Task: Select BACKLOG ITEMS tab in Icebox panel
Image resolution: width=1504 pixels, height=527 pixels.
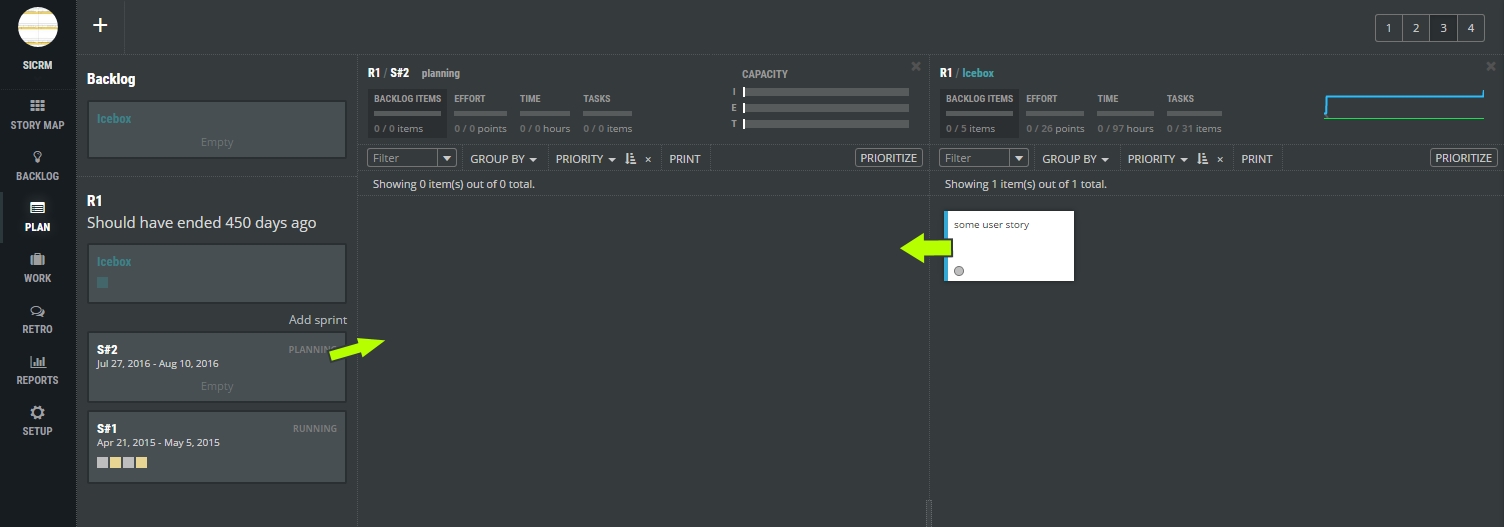Action: click(979, 113)
